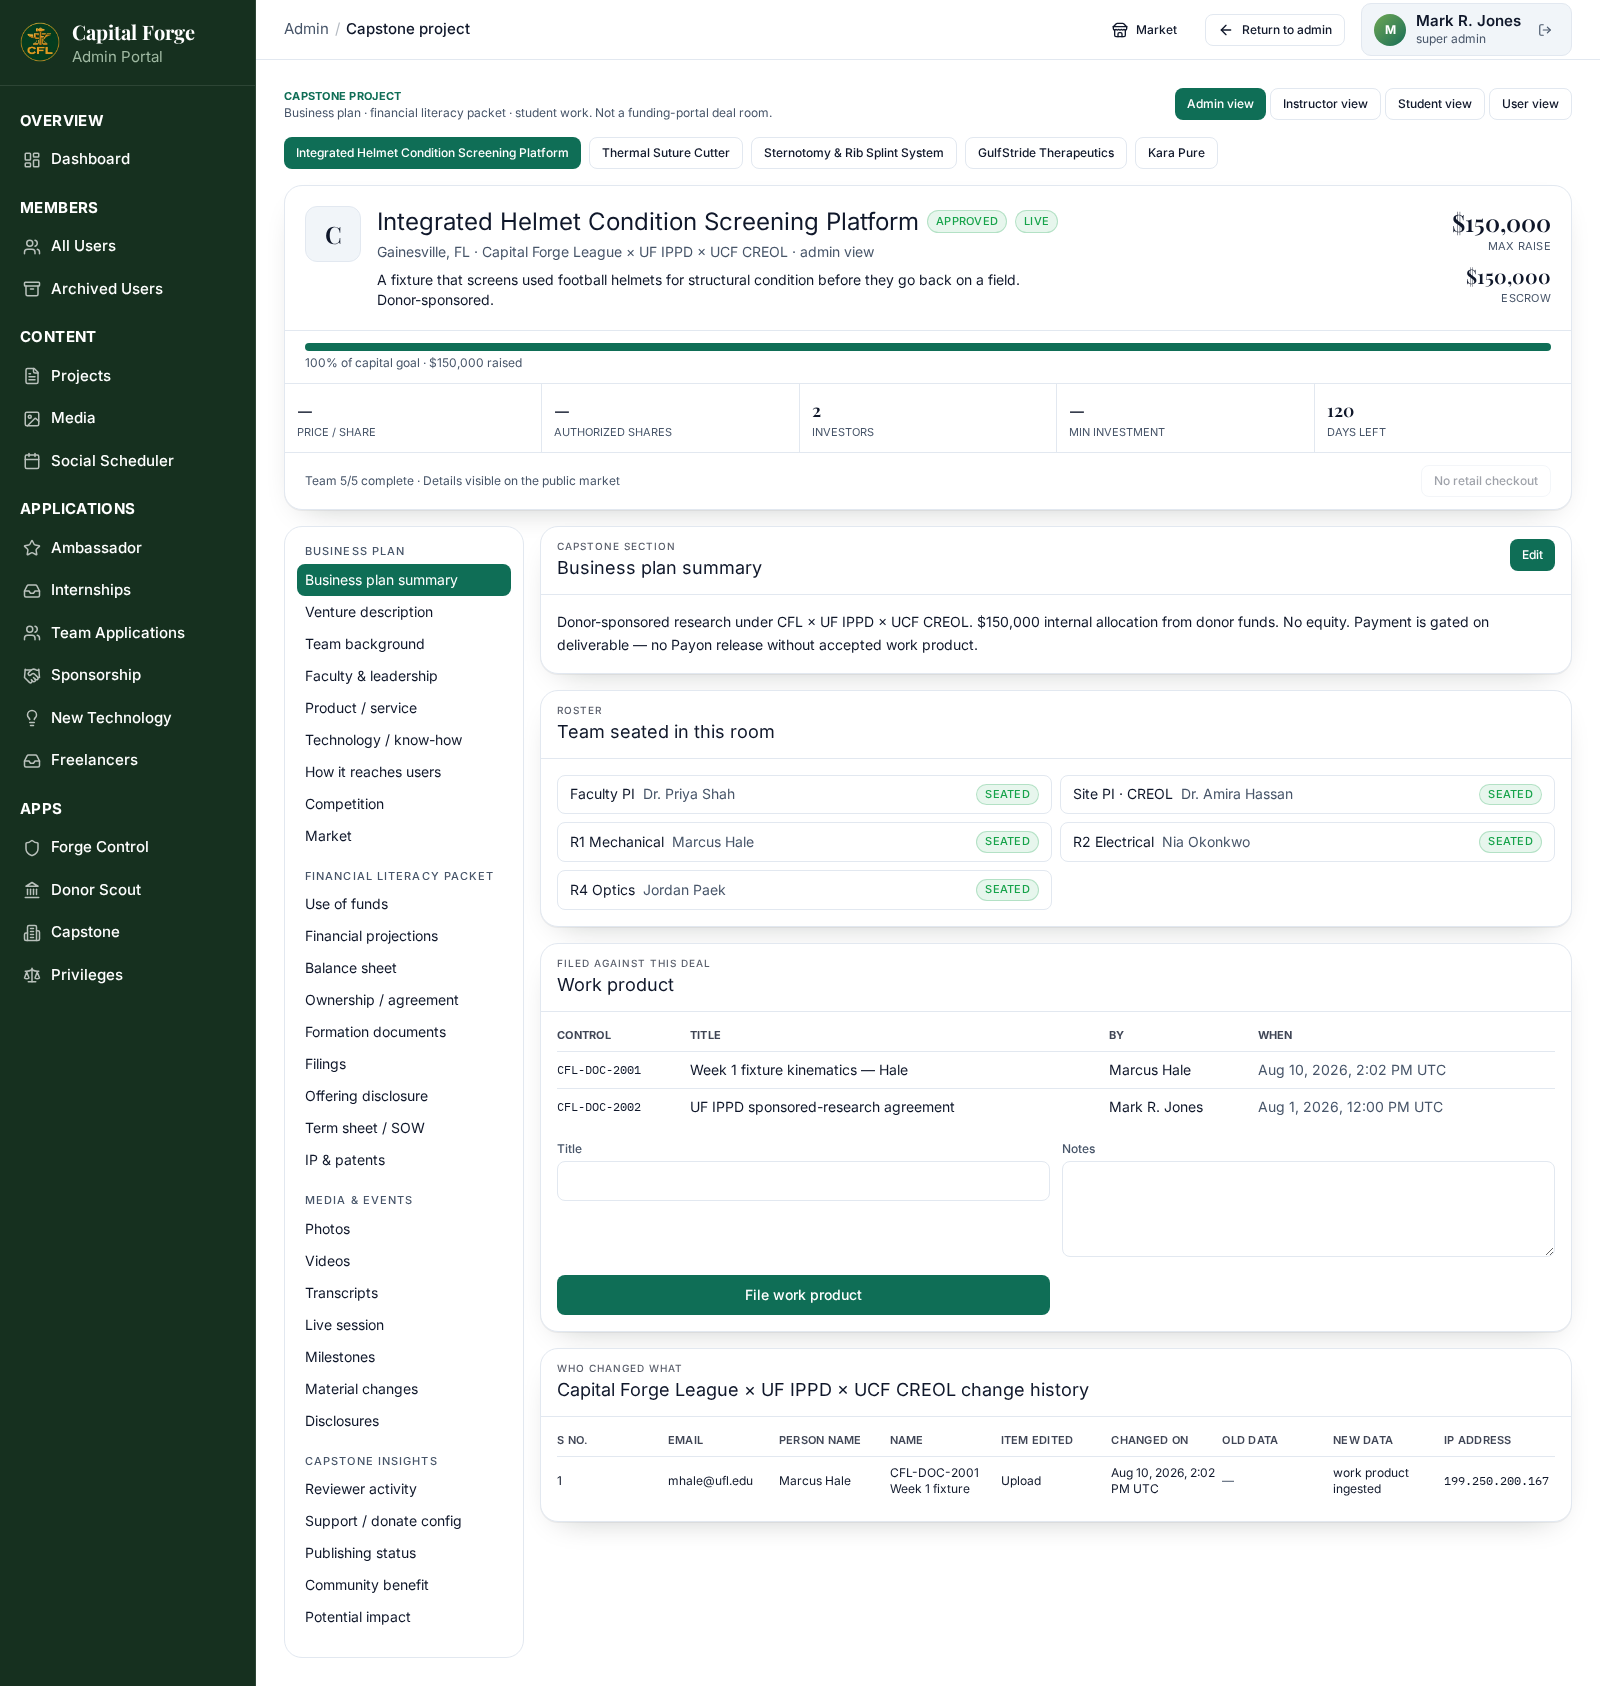The height and width of the screenshot is (1686, 1600).
Task: Click the UF IPPD sponsored-research agreement title
Action: 822,1107
